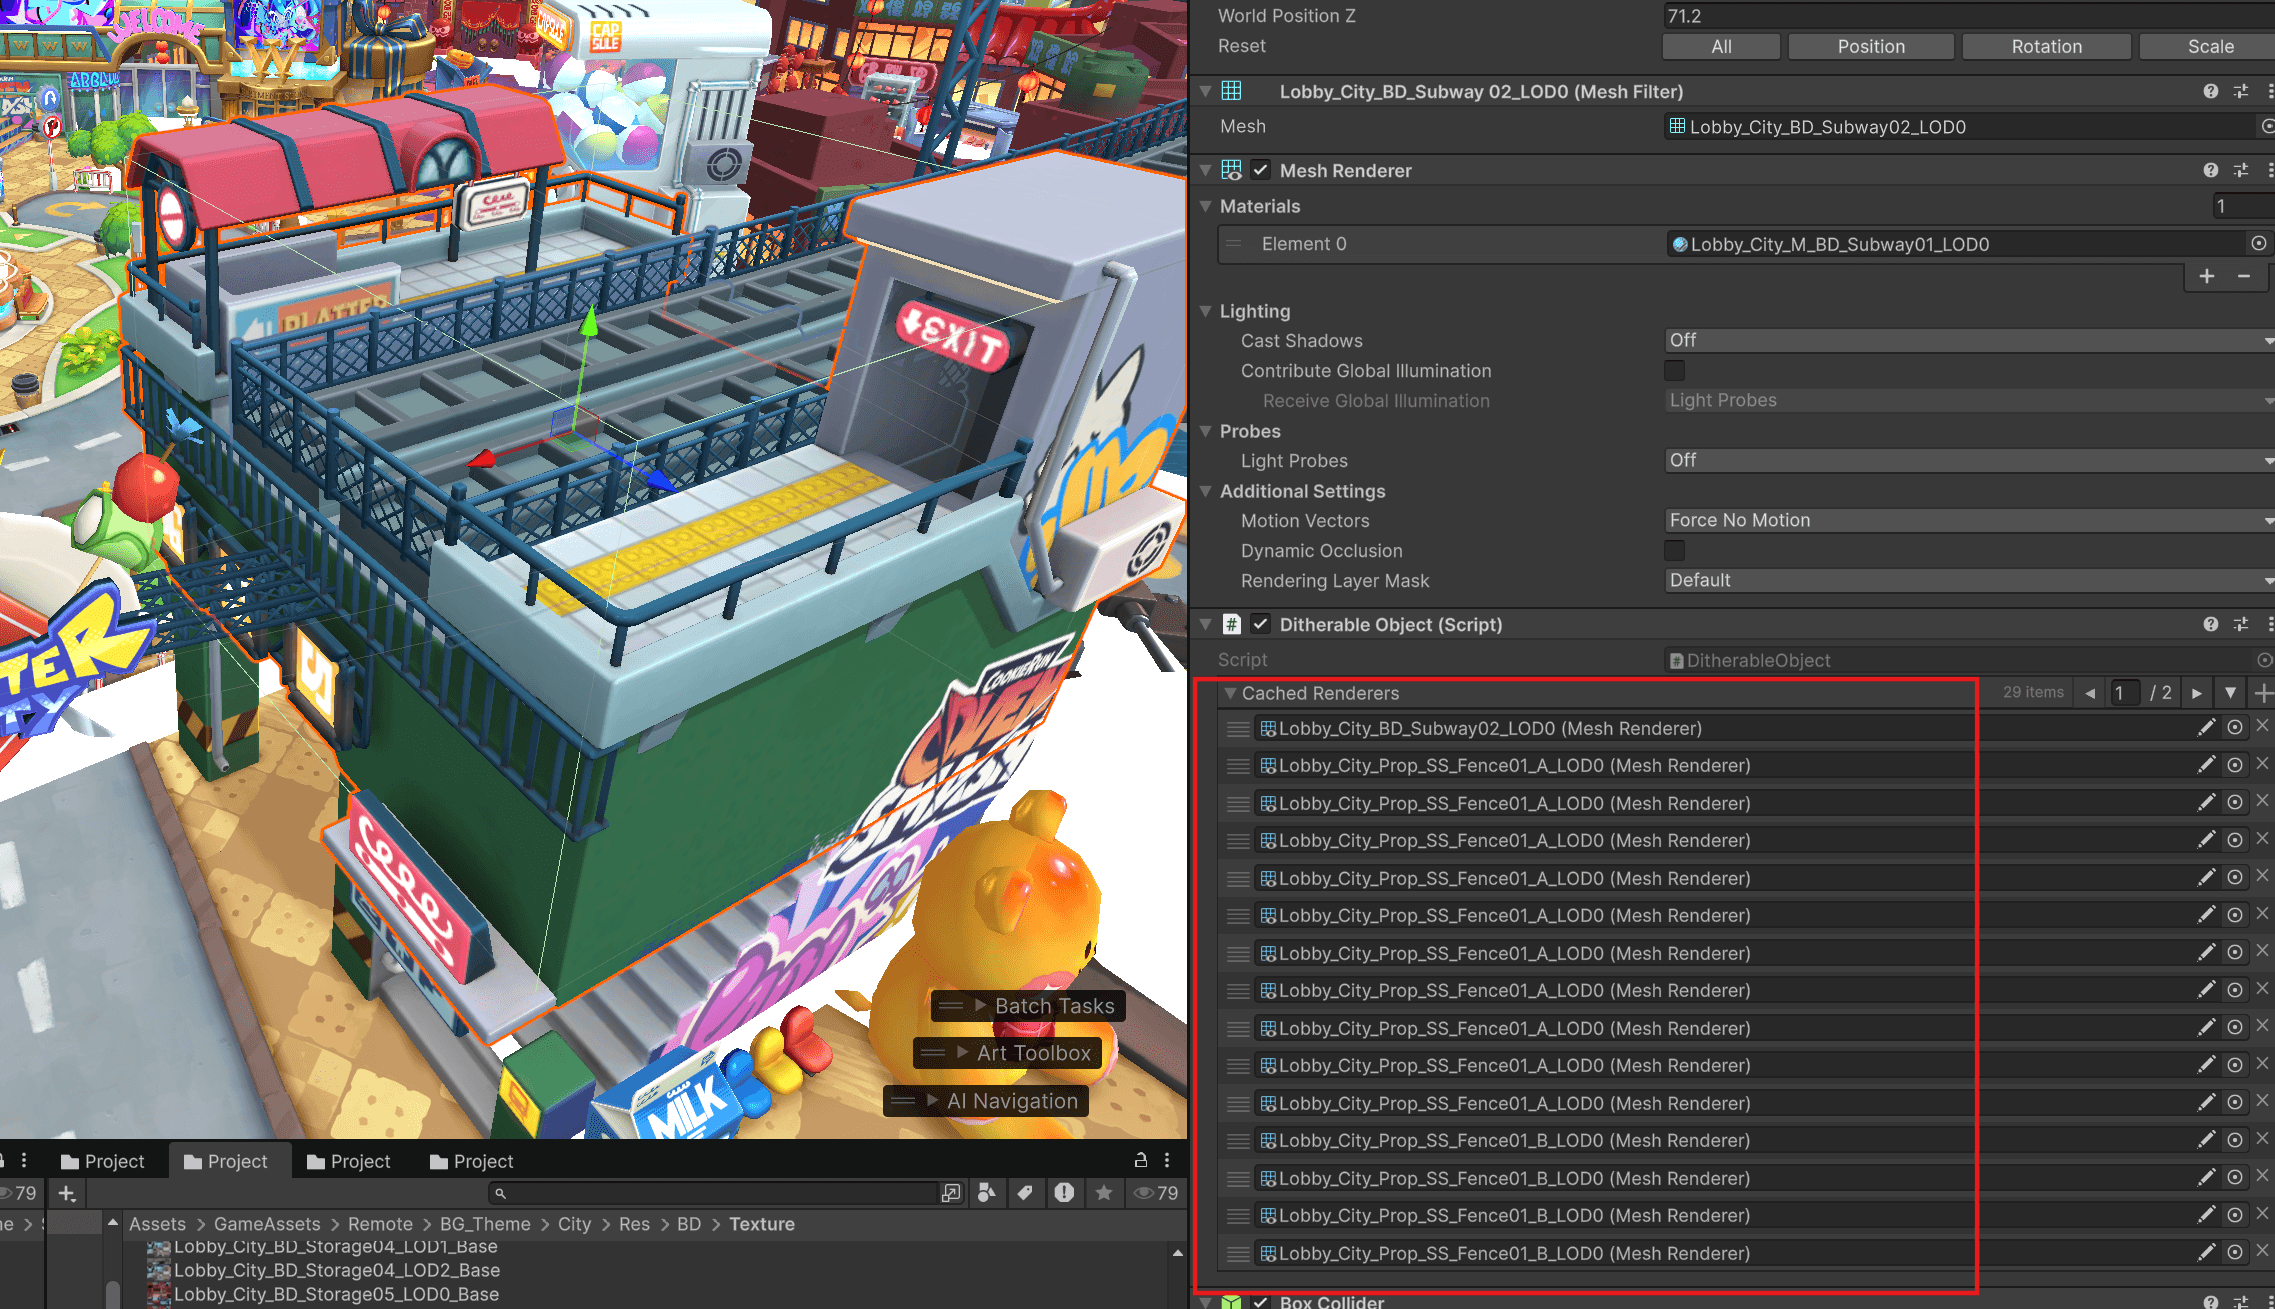Screen dimensions: 2275x1309
Task: Remove first cached renderer with X icon
Action: point(2262,726)
